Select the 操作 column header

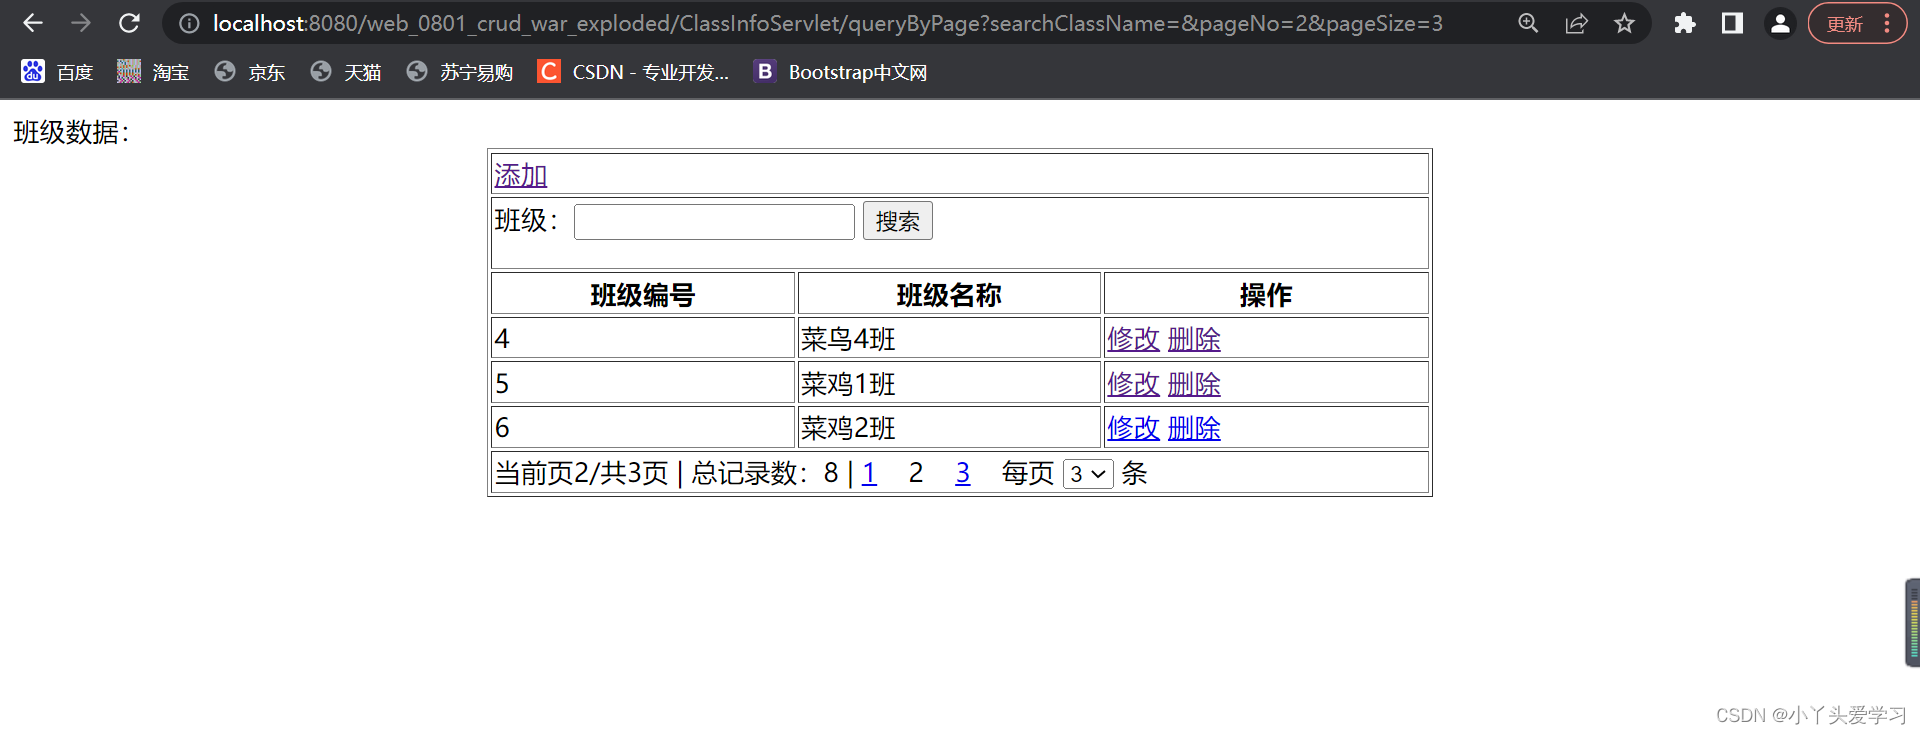tap(1266, 294)
